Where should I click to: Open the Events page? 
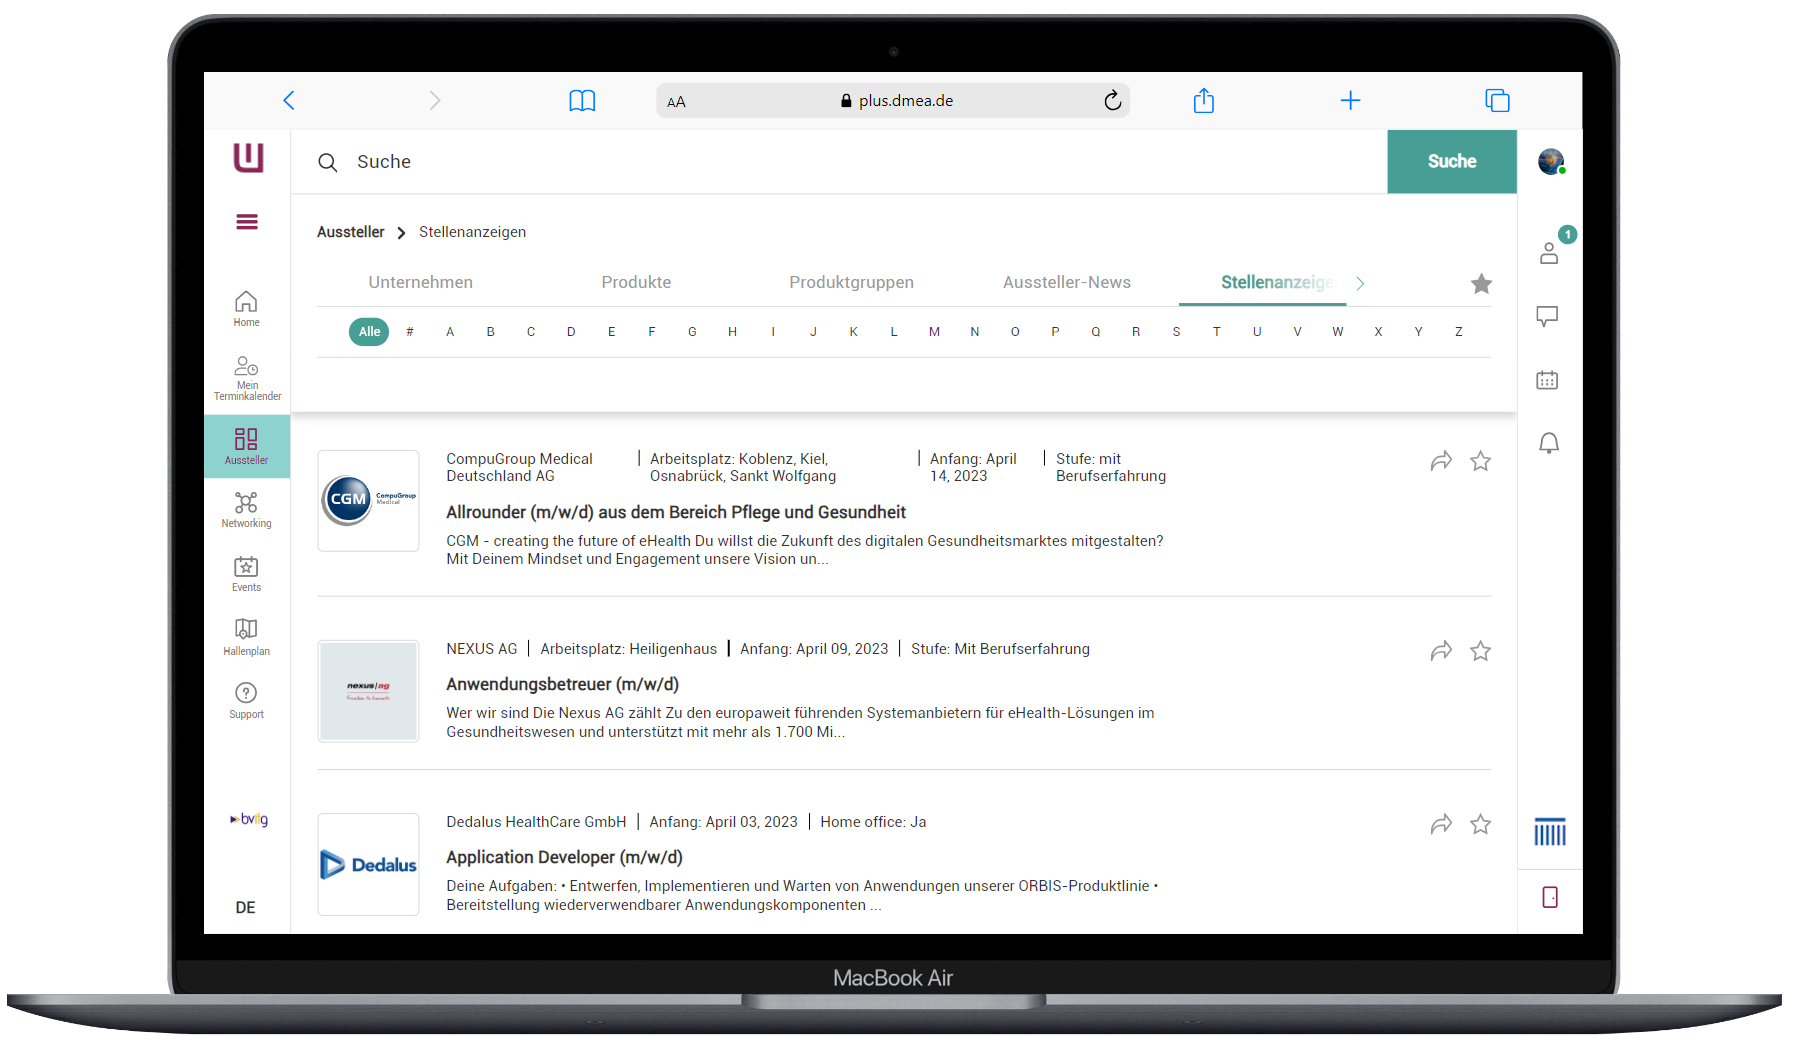point(246,573)
